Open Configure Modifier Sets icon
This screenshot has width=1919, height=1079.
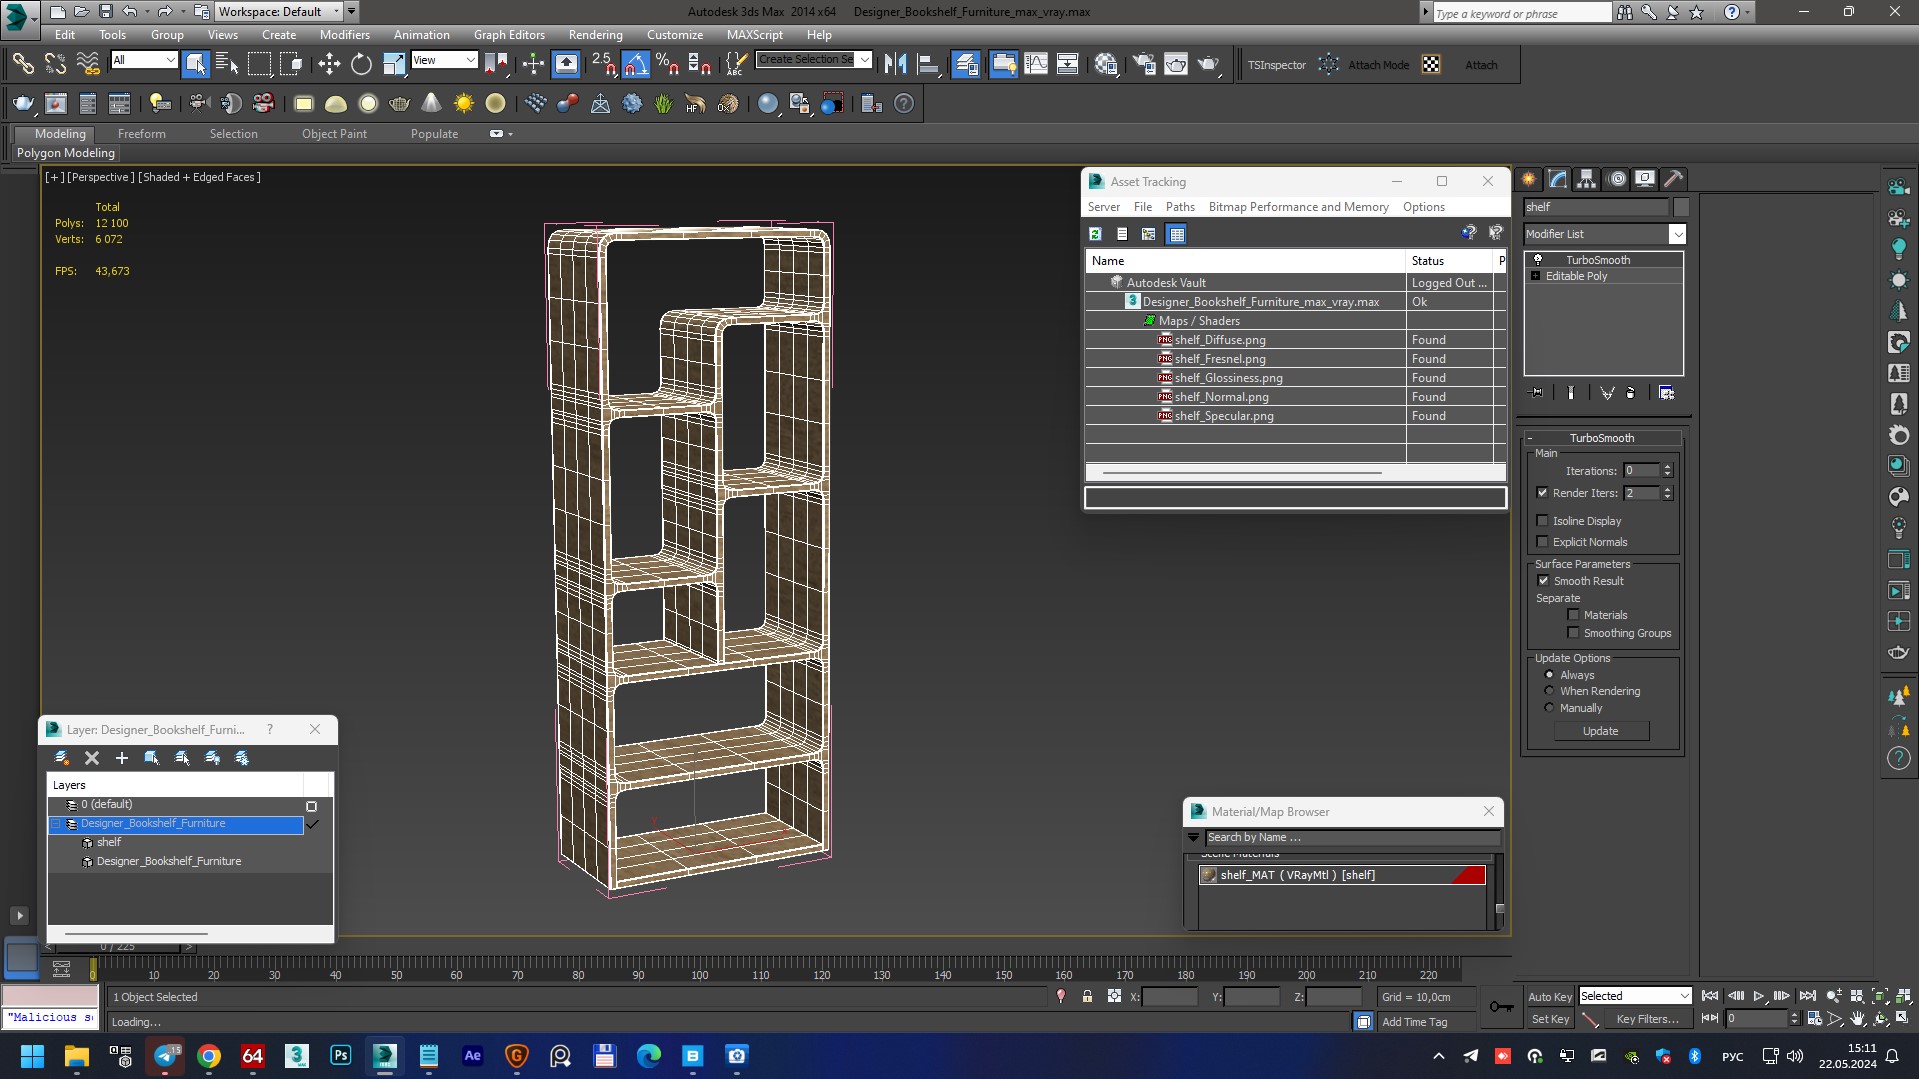point(1667,393)
